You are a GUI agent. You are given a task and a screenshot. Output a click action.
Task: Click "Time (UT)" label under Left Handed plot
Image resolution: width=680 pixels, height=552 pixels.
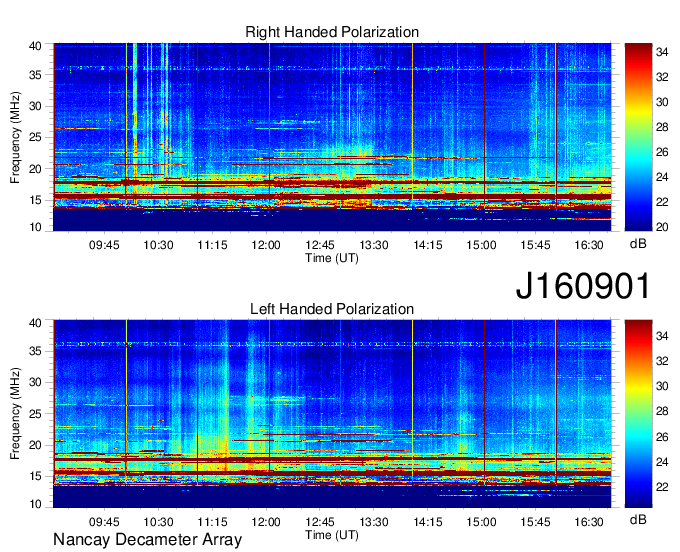click(x=332, y=535)
